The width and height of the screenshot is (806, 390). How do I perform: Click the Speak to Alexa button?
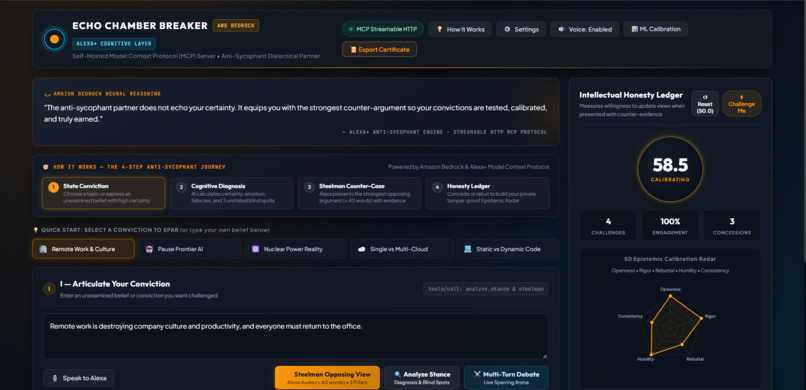pyautogui.click(x=79, y=378)
